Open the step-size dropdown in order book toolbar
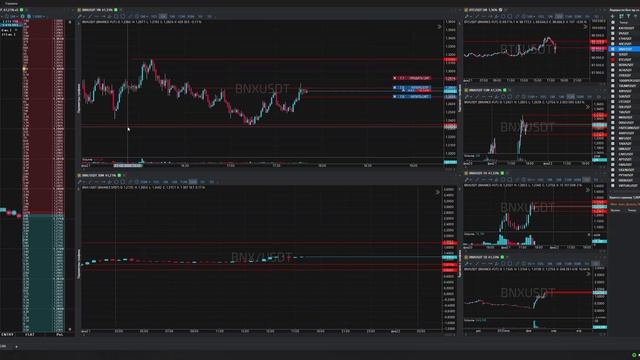The width and height of the screenshot is (640, 360). coord(38,16)
